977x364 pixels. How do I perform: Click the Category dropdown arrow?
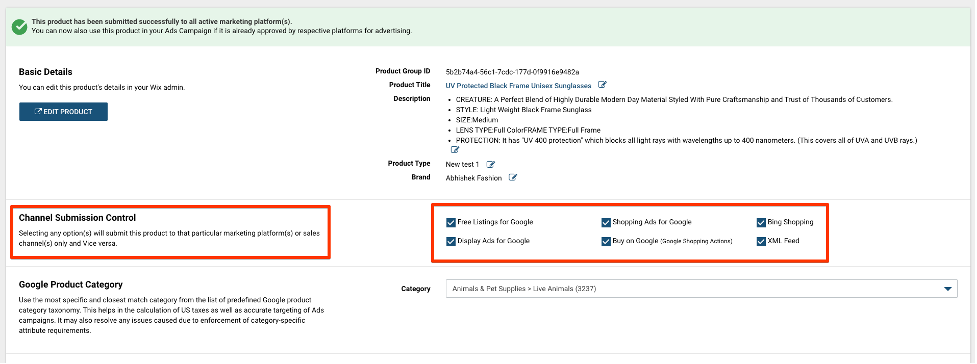947,289
